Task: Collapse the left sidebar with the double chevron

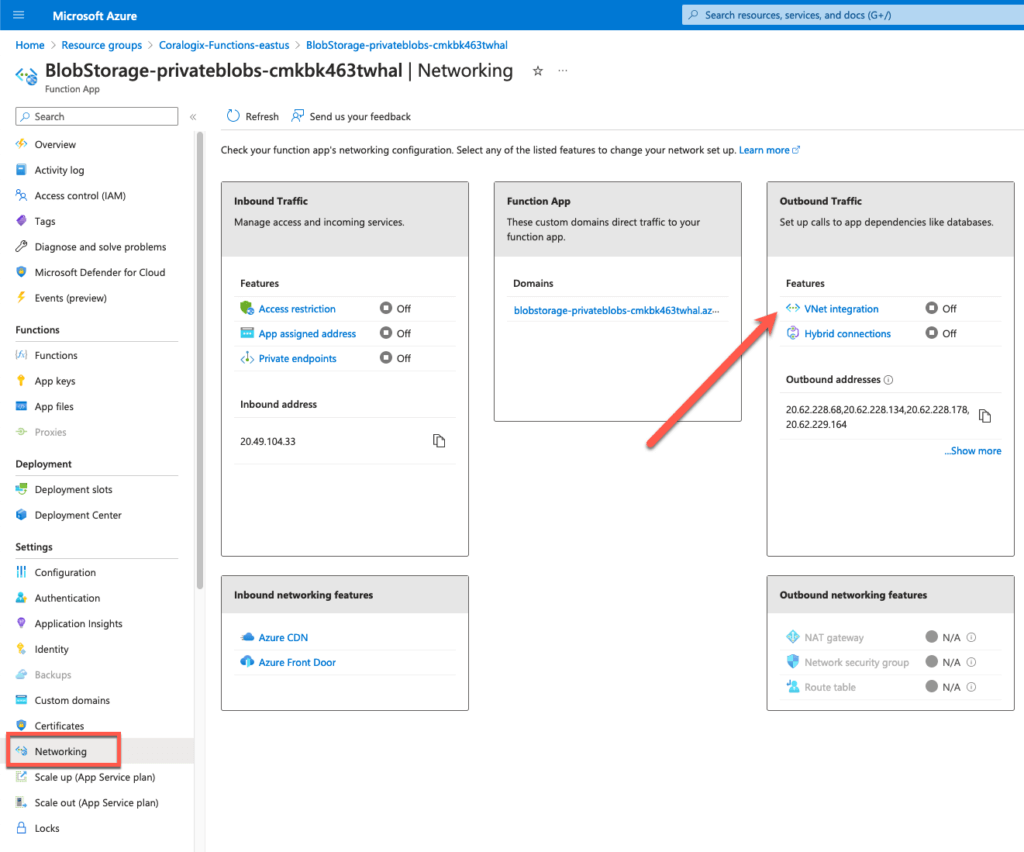Action: pos(193,117)
